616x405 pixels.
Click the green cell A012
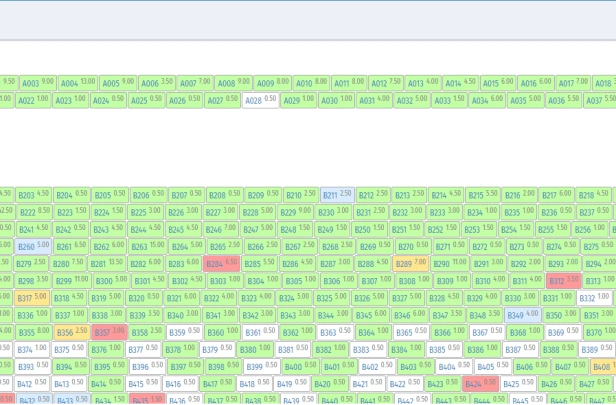pos(386,83)
